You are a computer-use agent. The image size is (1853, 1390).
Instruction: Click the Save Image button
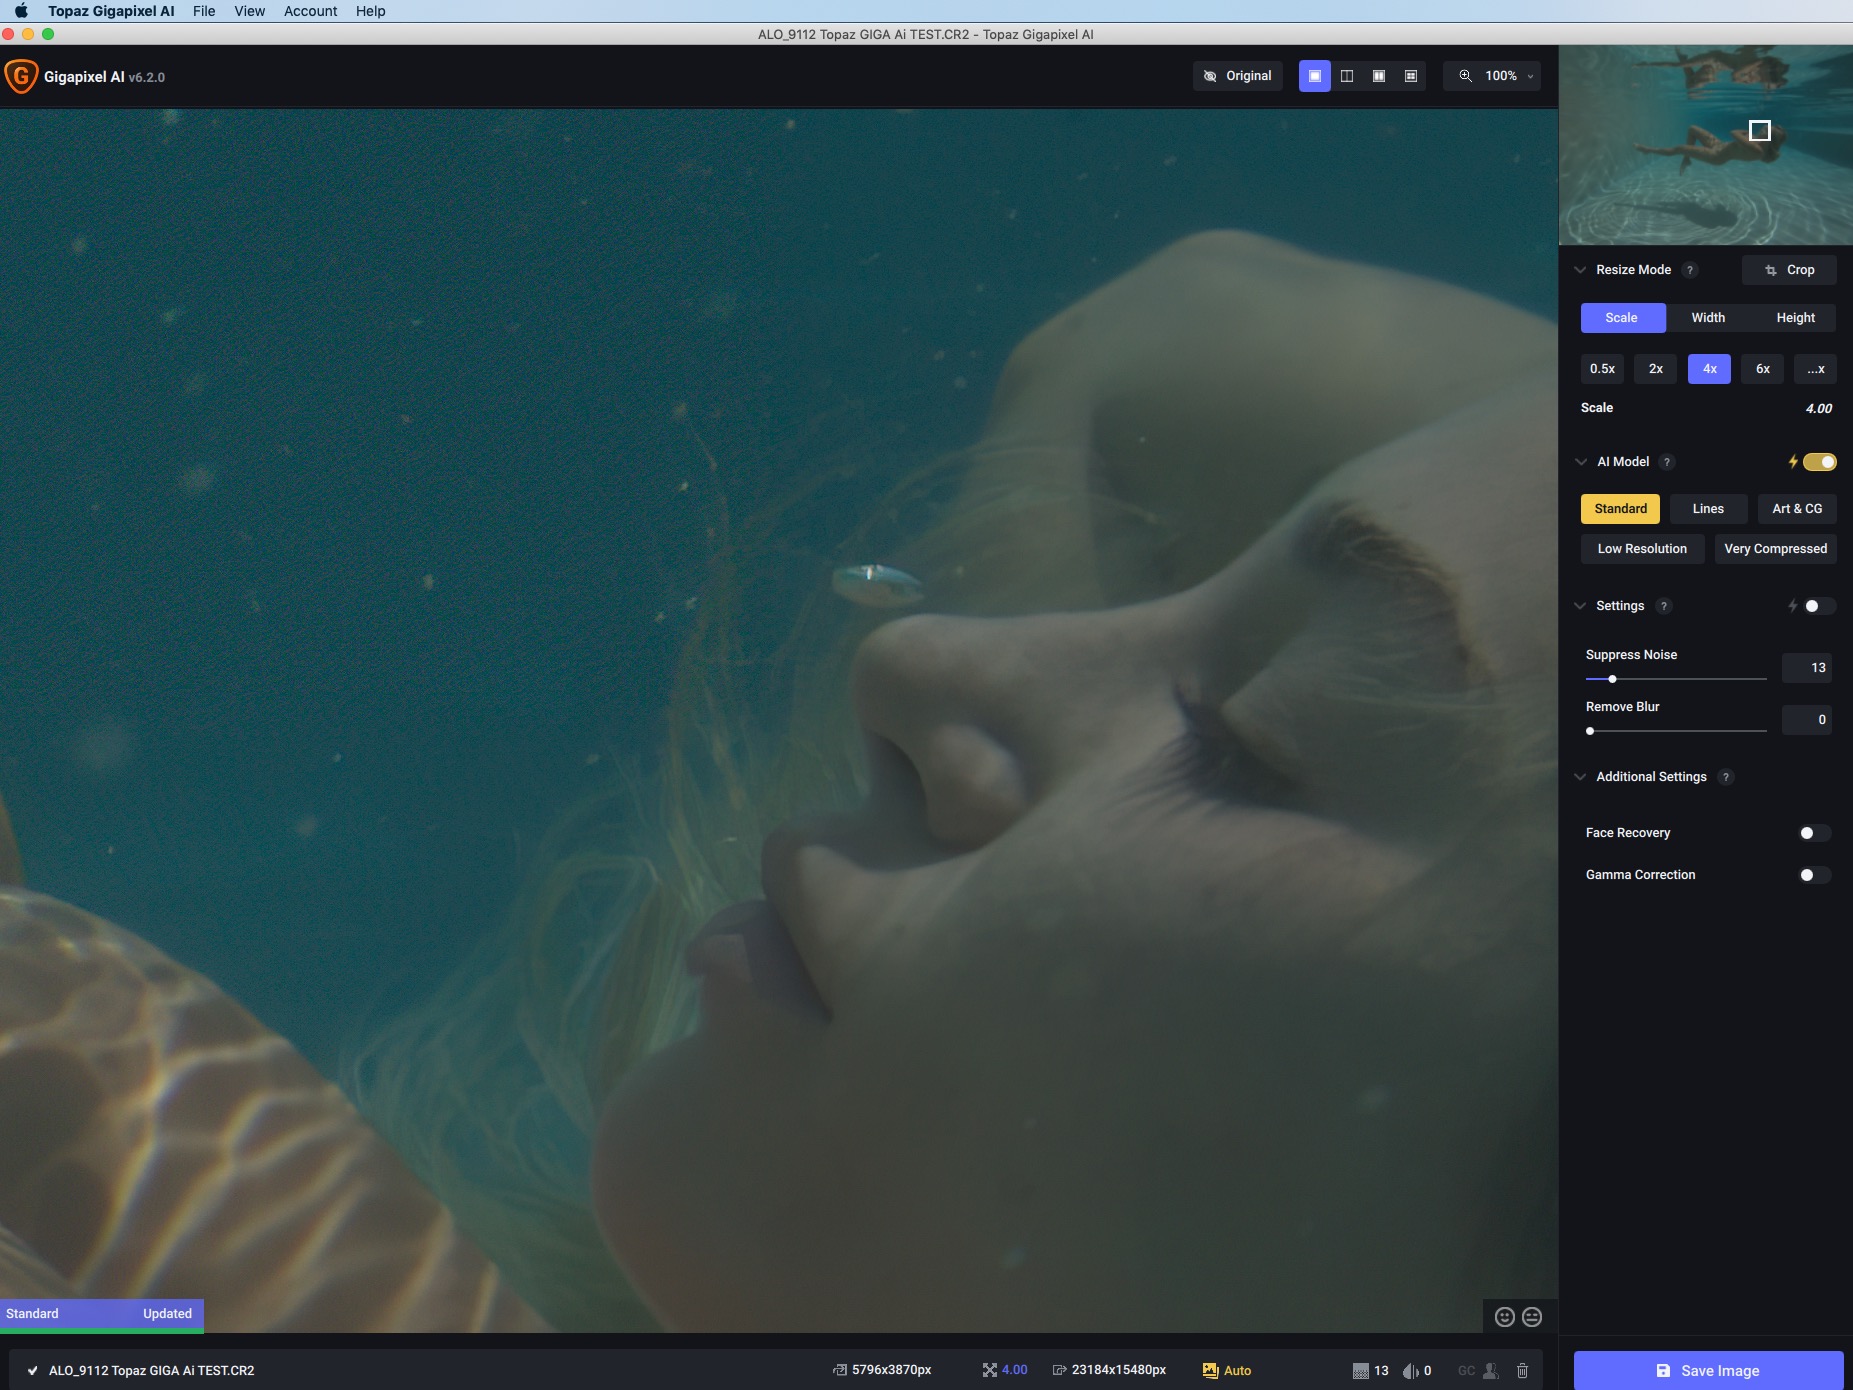pos(1707,1370)
